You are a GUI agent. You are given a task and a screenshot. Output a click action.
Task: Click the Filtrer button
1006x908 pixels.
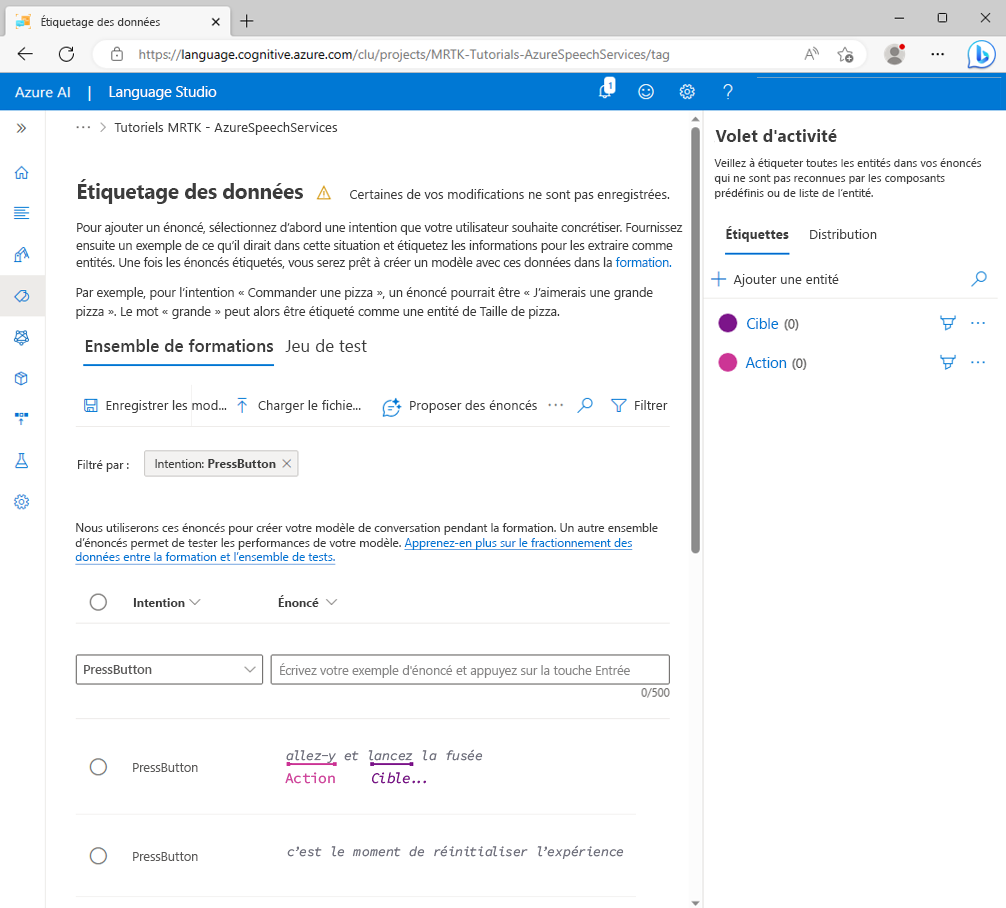pos(639,406)
